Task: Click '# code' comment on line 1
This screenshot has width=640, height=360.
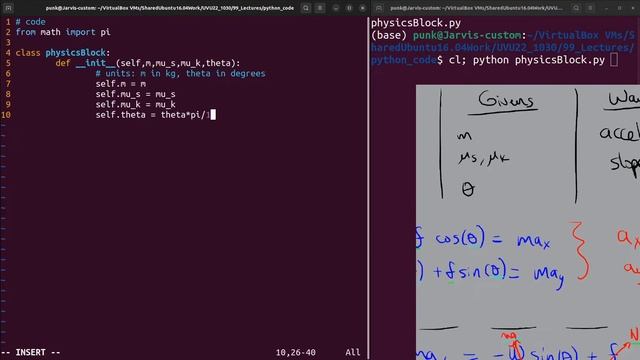Action: tap(31, 22)
